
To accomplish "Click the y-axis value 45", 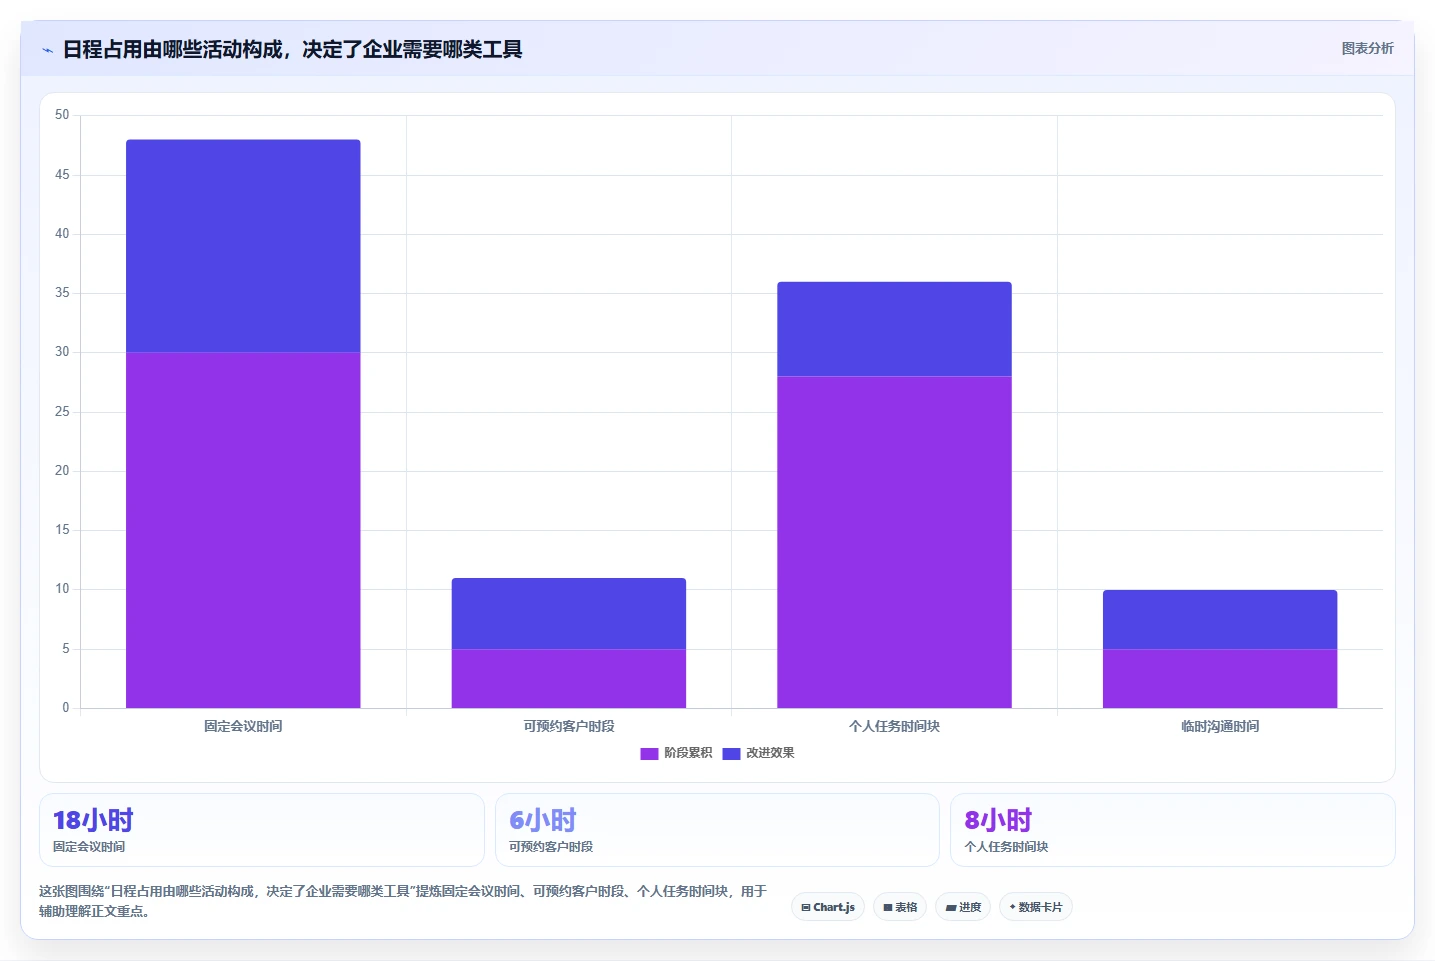I will (x=62, y=175).
